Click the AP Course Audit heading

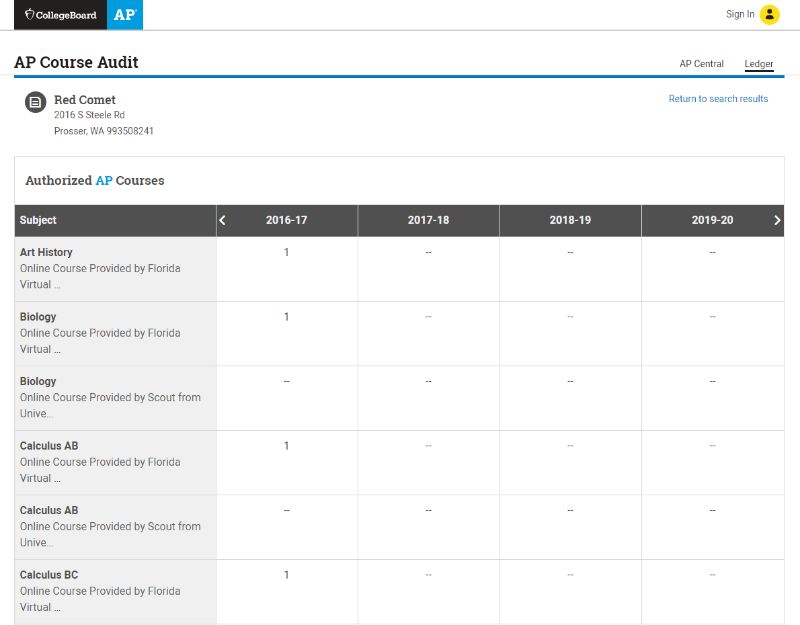(76, 62)
